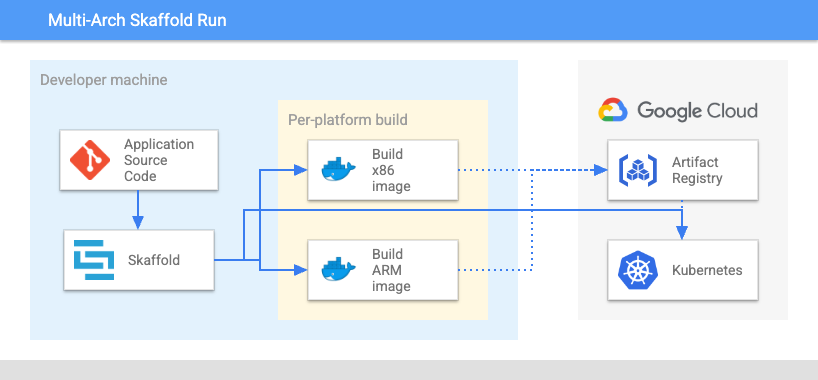Screen dimensions: 818x380
Task: Click the Docker whale in ARM box
Action: (x=338, y=270)
